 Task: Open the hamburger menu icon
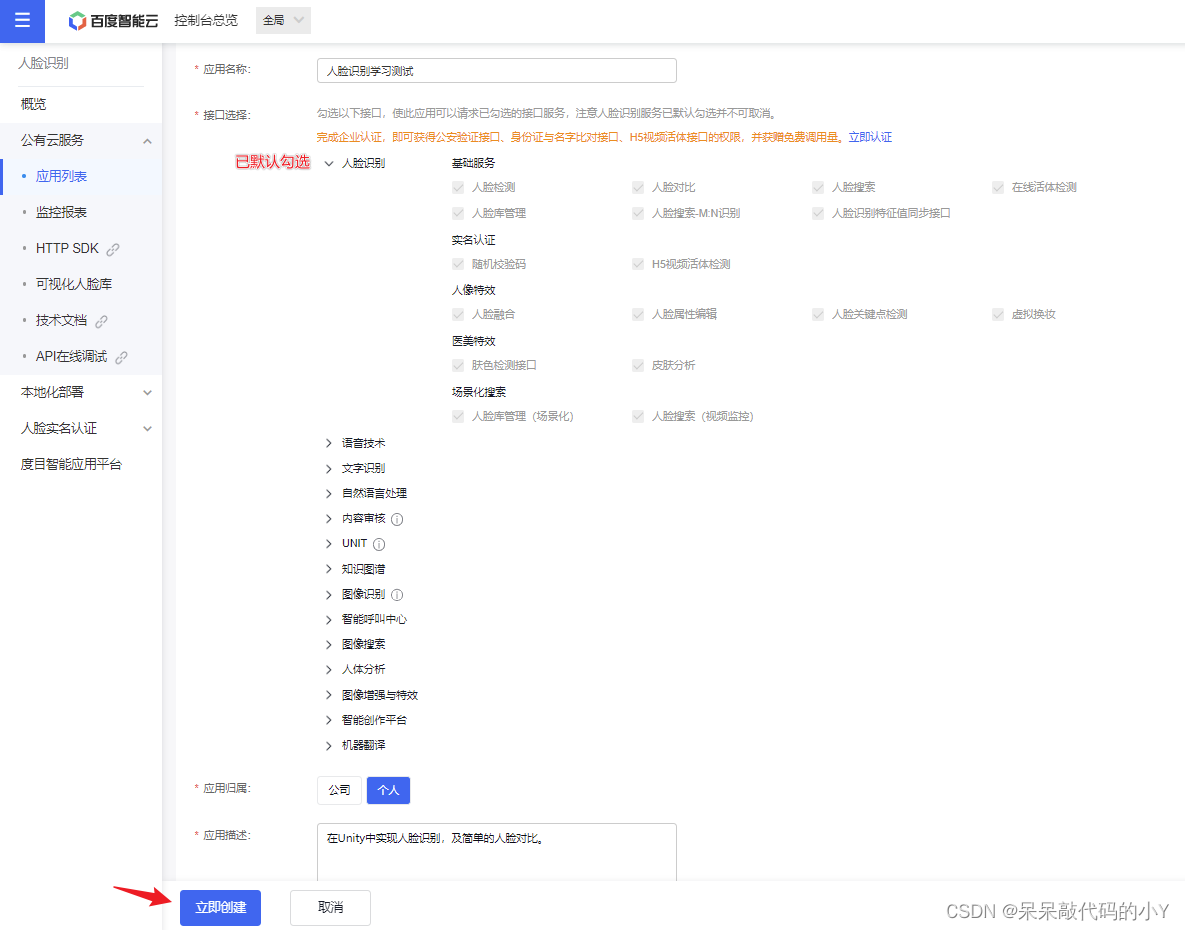(x=22, y=20)
